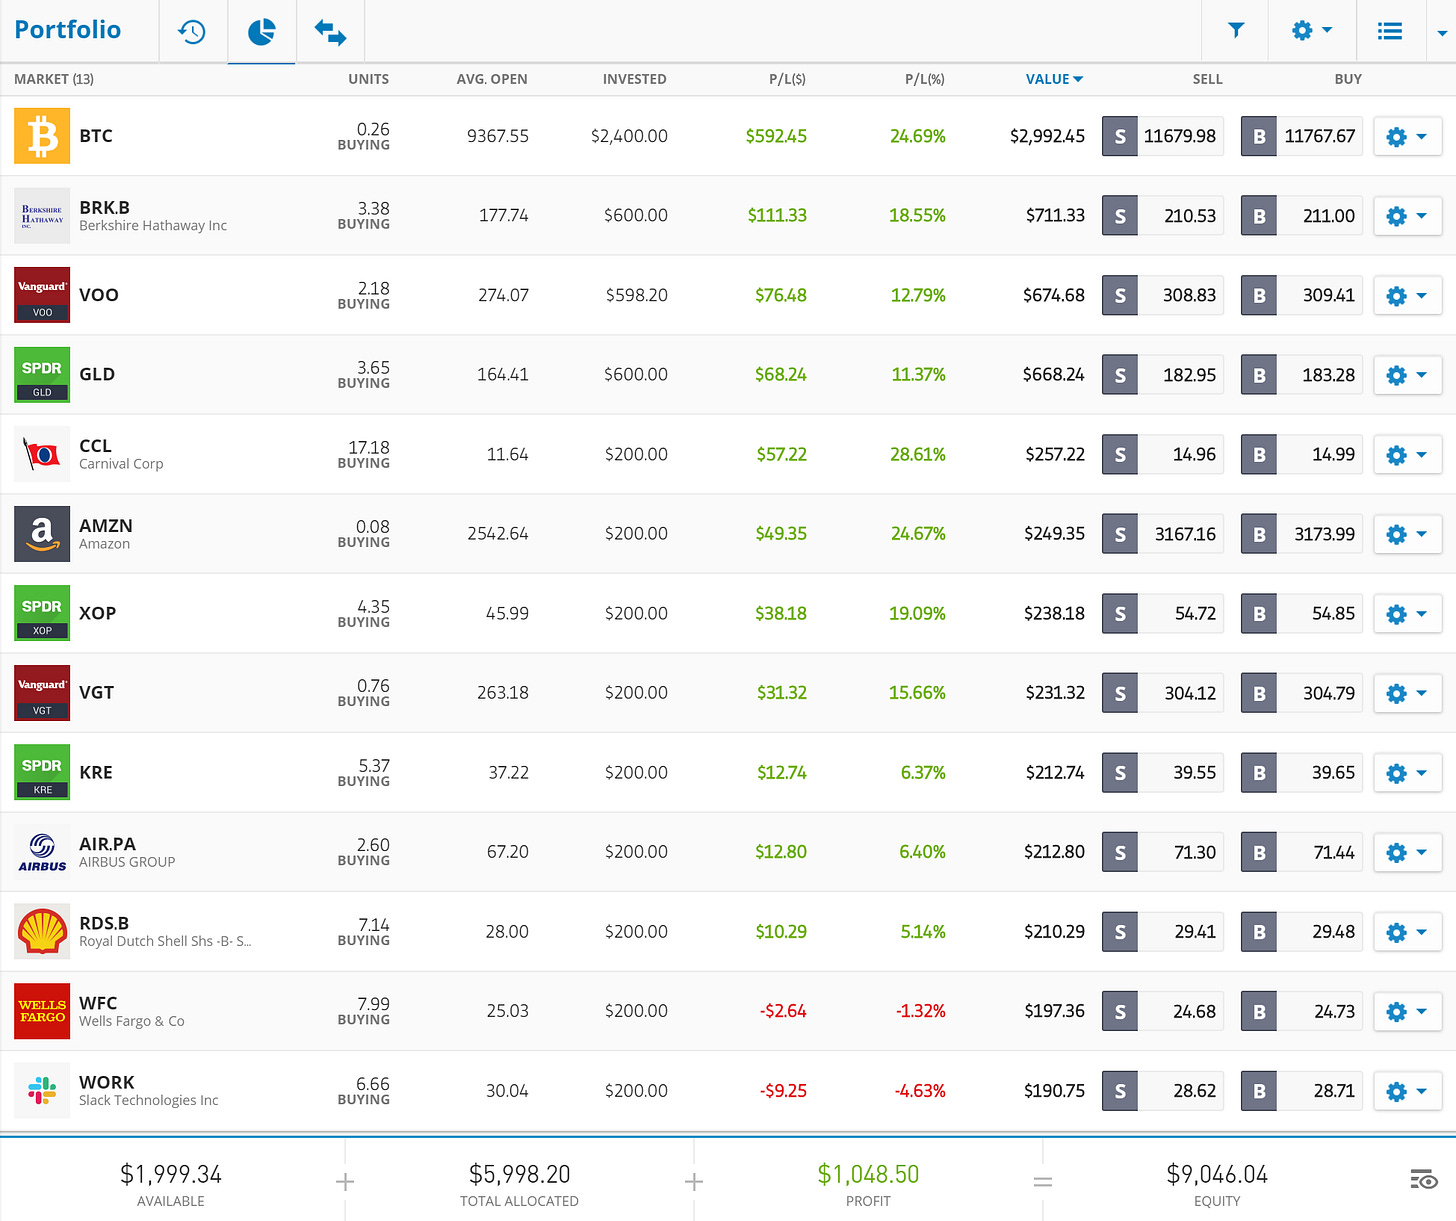
Task: Open the BRK.B row gear dropdown
Action: click(1408, 216)
